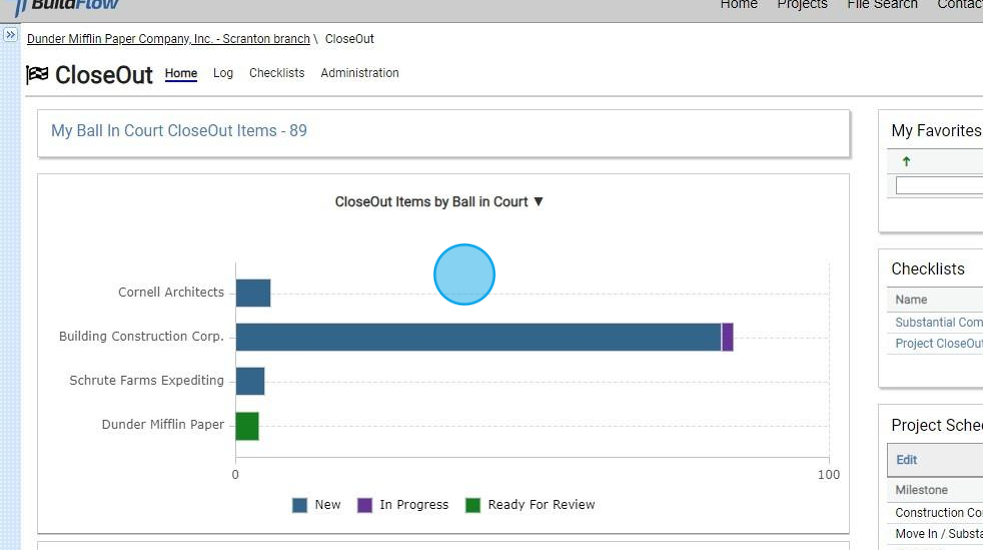Open the Project CloseOut checklist link
This screenshot has width=983, height=550.
click(938, 344)
